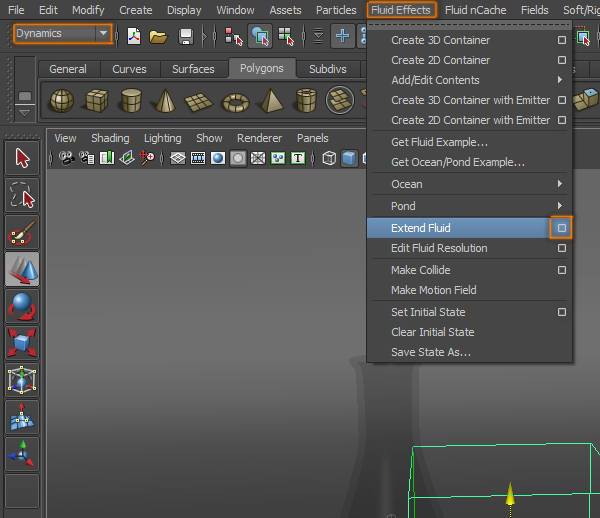Create a polygon torus from shelf
600x518 pixels.
pos(235,101)
